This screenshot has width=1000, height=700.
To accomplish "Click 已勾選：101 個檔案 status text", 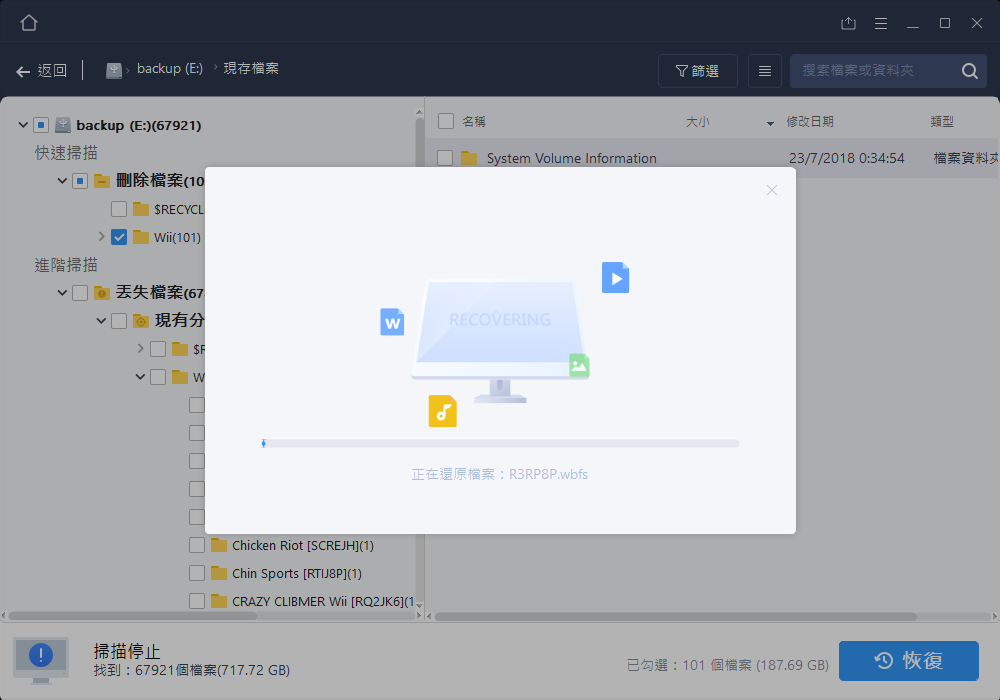I will coord(728,666).
